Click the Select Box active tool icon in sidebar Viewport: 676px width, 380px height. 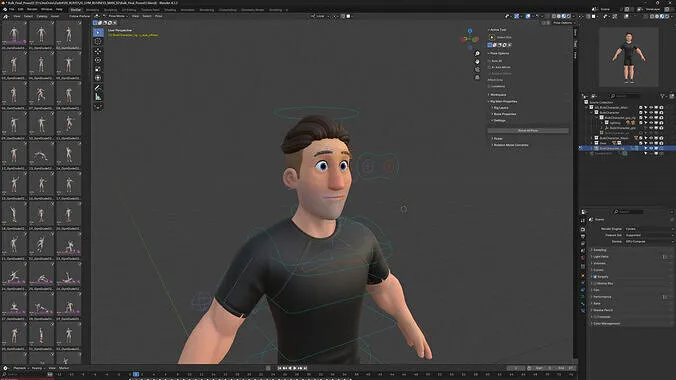492,38
